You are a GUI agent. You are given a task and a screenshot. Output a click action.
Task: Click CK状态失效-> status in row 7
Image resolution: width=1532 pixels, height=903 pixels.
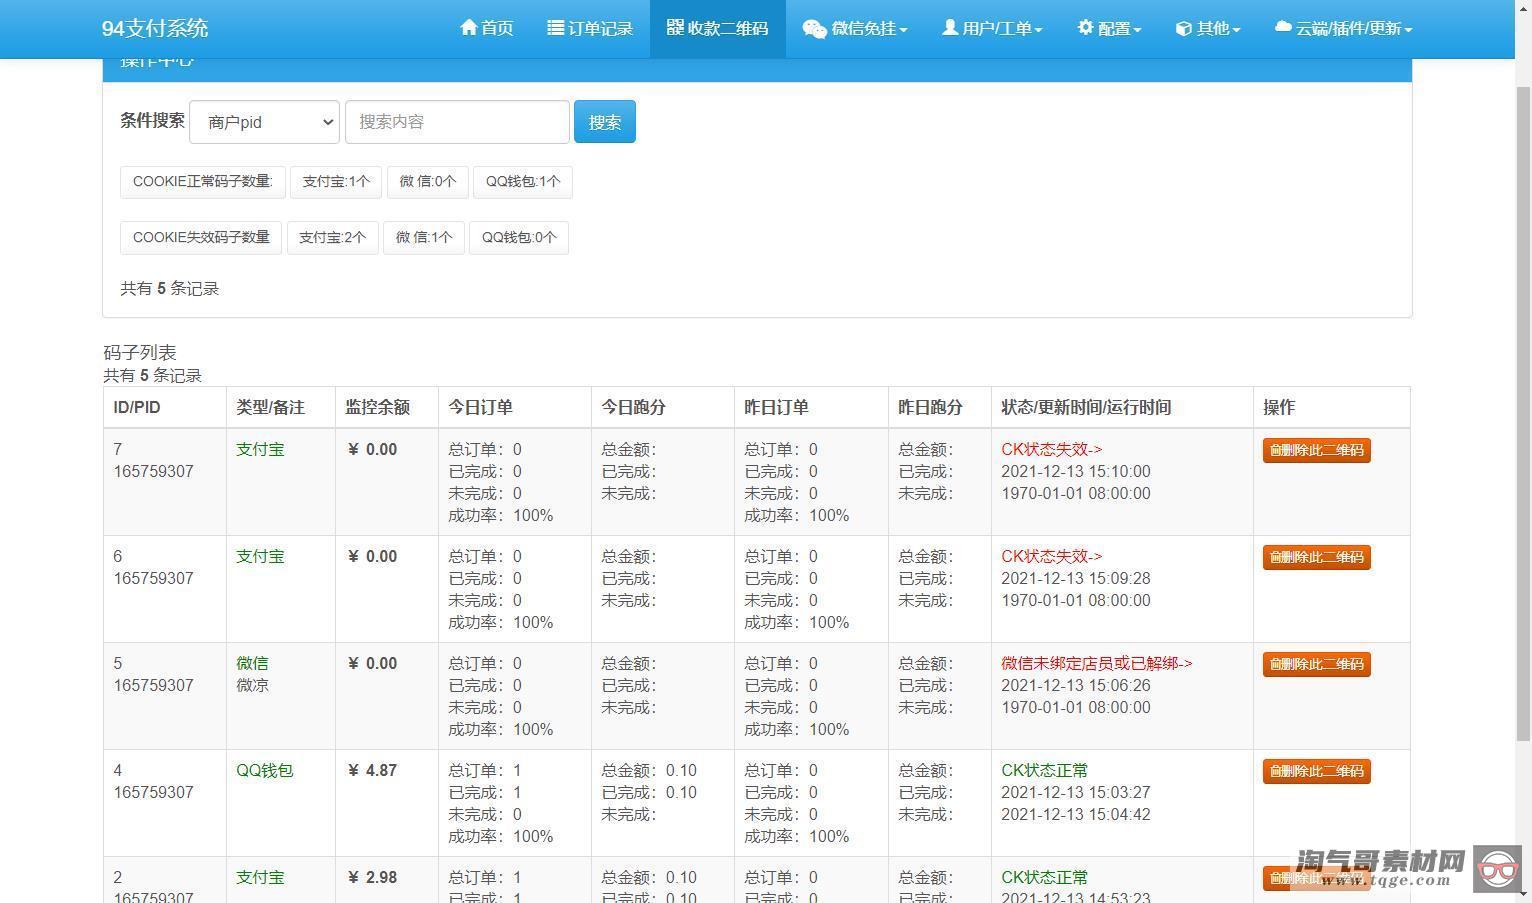point(1051,450)
